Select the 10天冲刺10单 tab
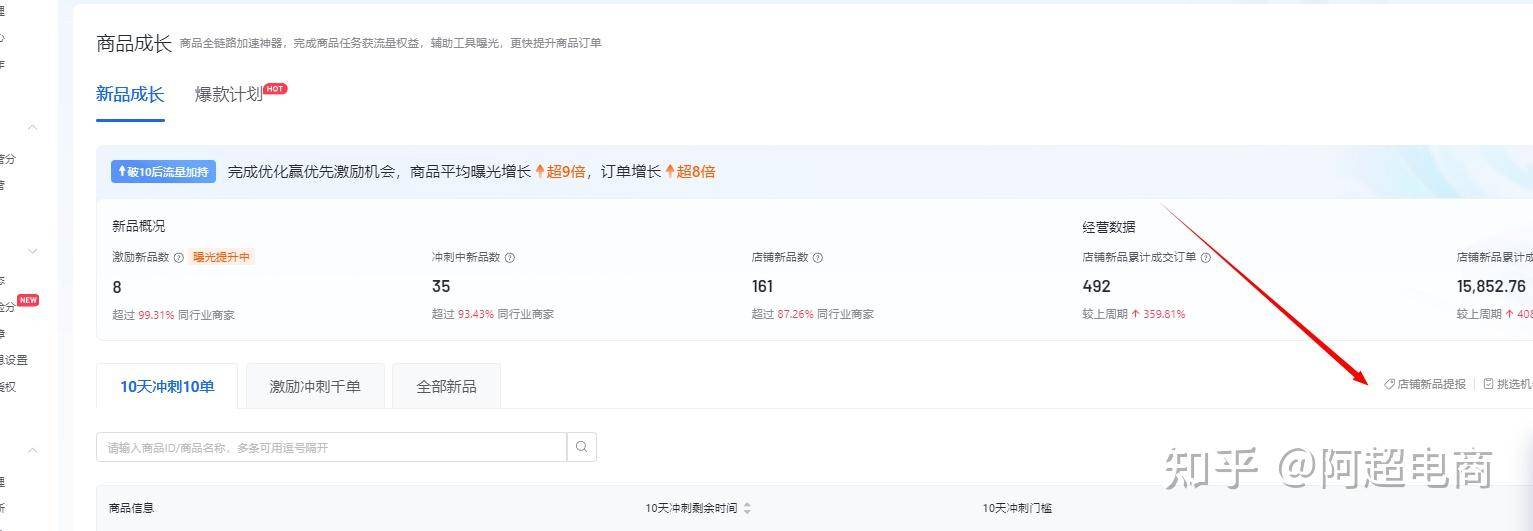This screenshot has width=1533, height=531. point(167,386)
